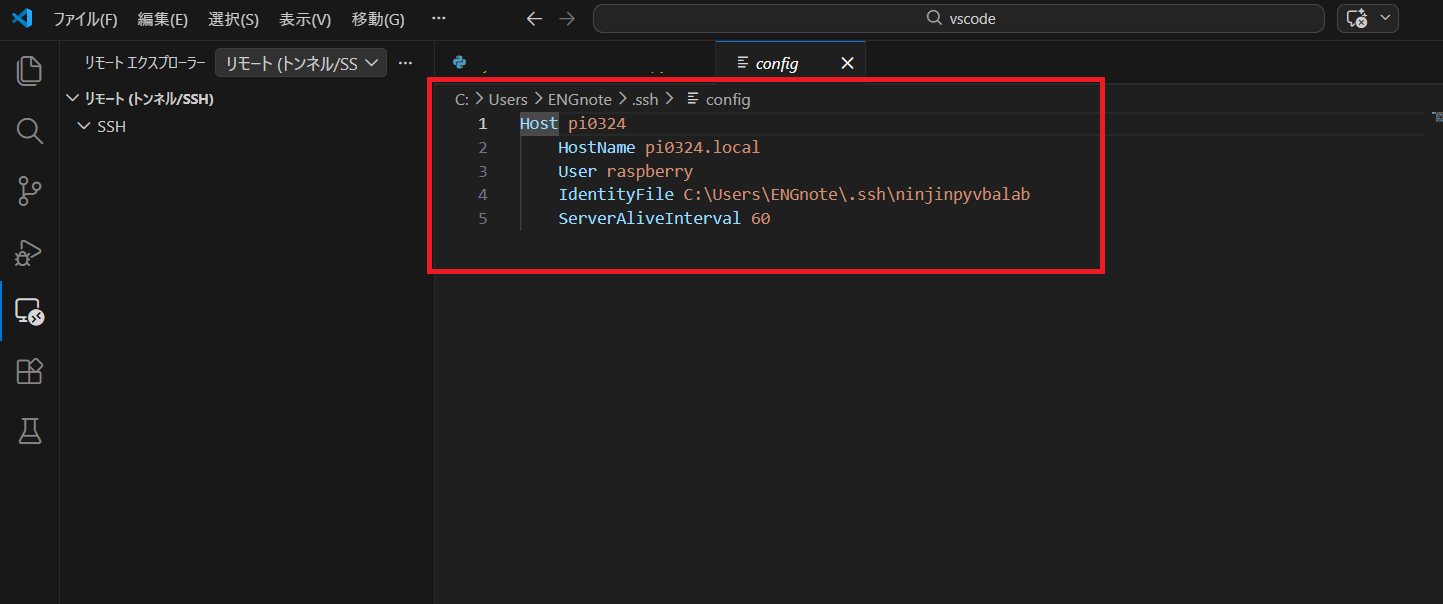Image resolution: width=1443 pixels, height=604 pixels.
Task: Click the back navigation arrow
Action: click(x=534, y=19)
